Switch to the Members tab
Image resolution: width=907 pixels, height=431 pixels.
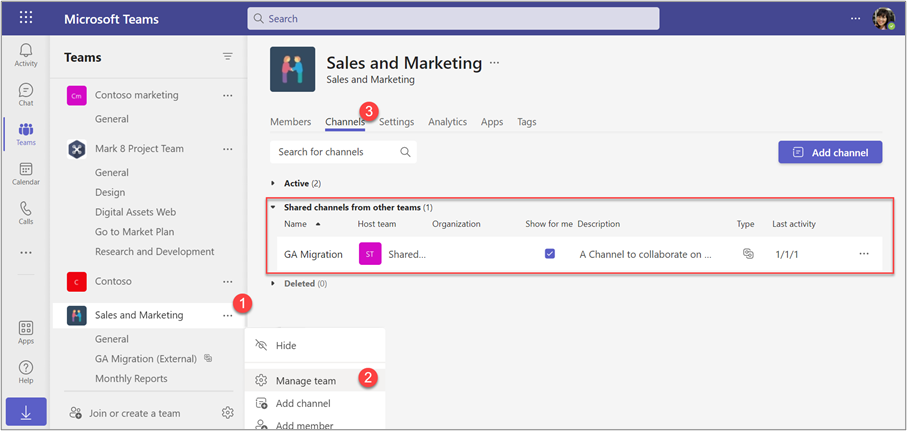(290, 122)
